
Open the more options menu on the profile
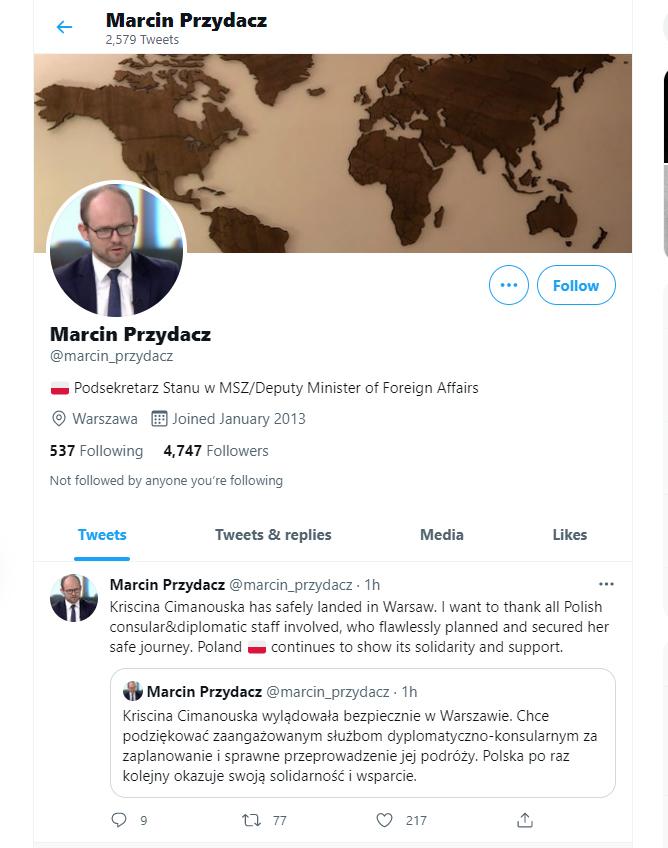click(x=508, y=285)
